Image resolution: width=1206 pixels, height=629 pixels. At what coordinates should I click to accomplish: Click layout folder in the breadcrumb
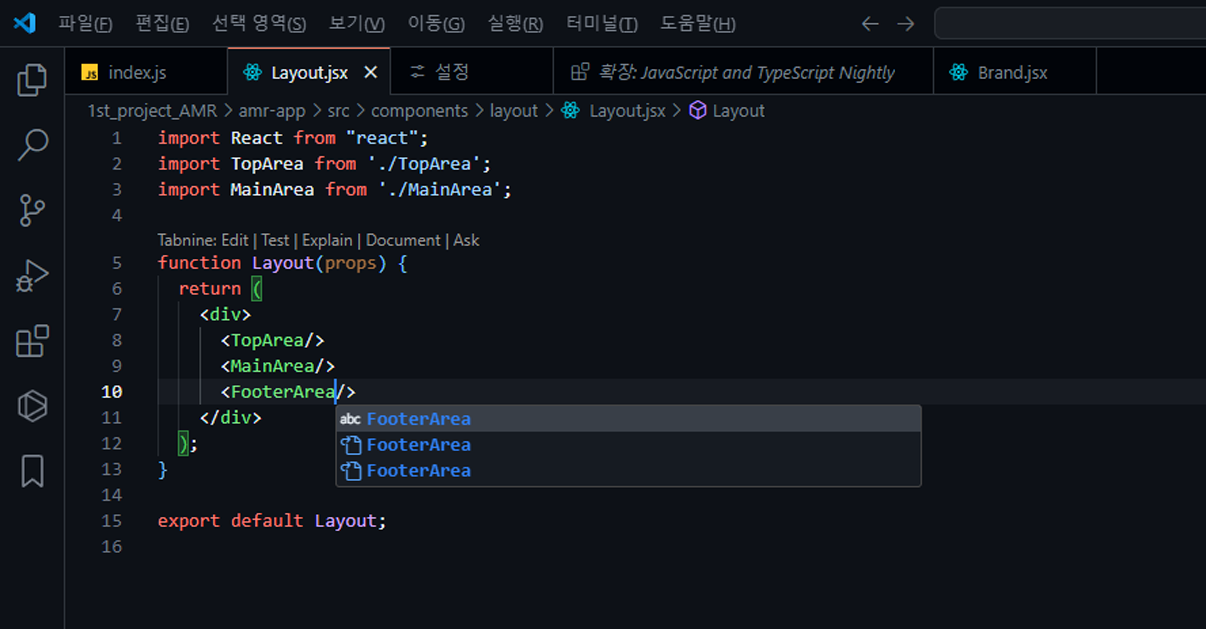point(514,111)
